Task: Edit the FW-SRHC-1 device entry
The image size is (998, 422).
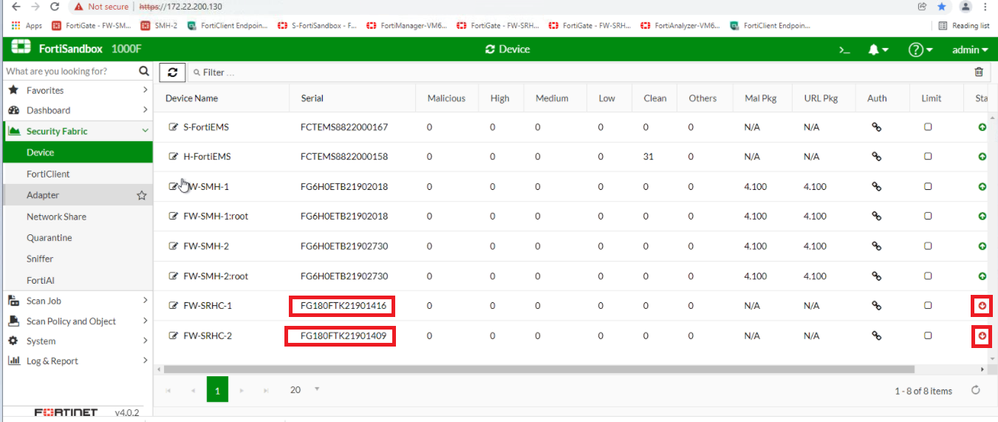Action: tap(172, 306)
